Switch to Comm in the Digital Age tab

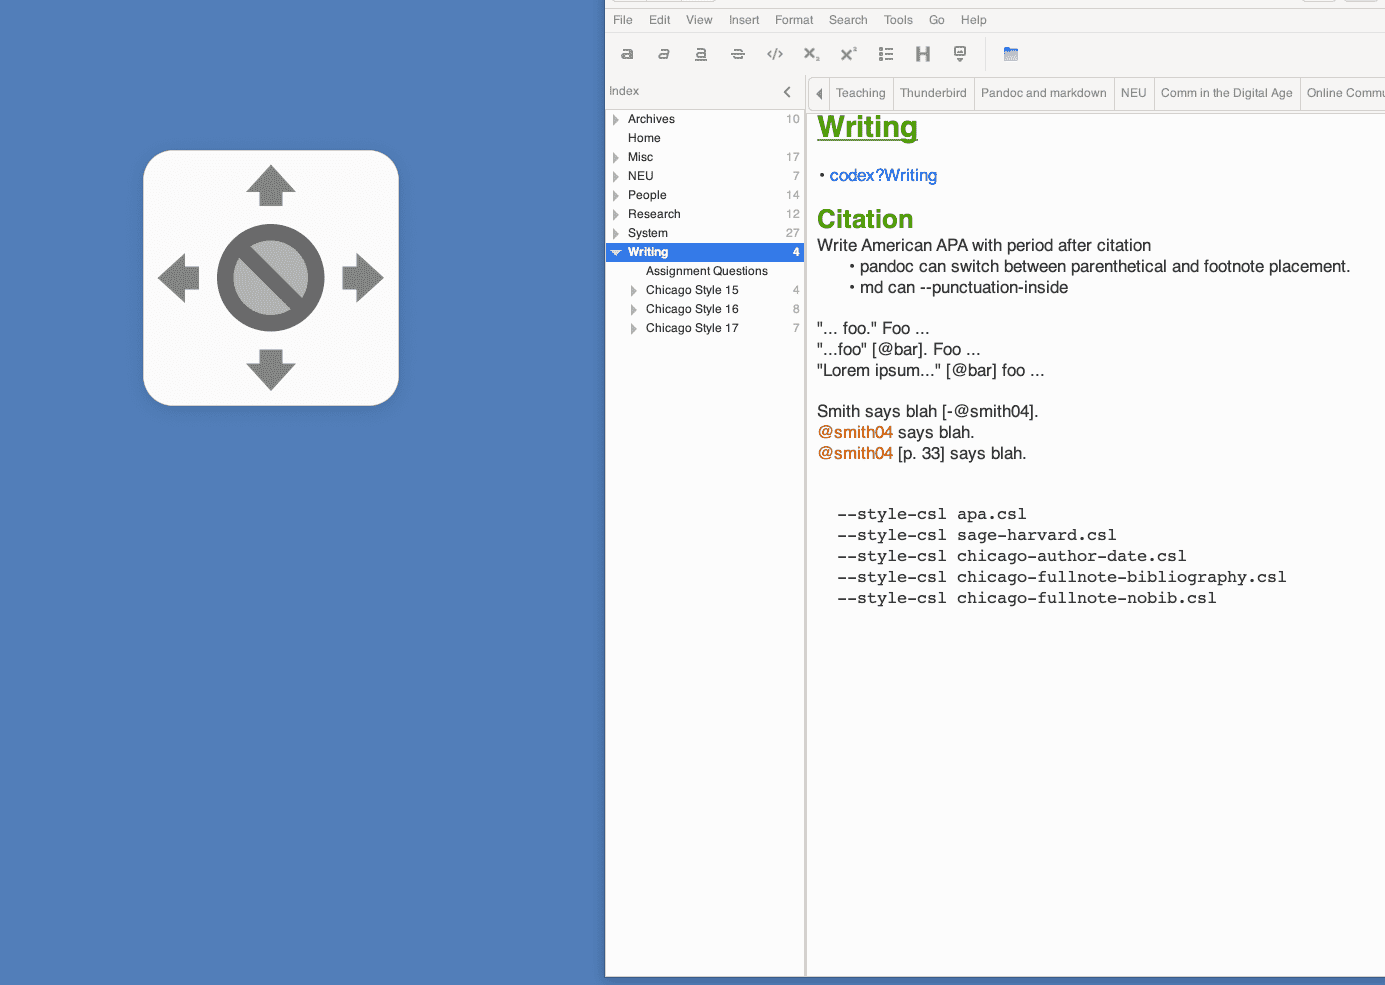[x=1227, y=93]
